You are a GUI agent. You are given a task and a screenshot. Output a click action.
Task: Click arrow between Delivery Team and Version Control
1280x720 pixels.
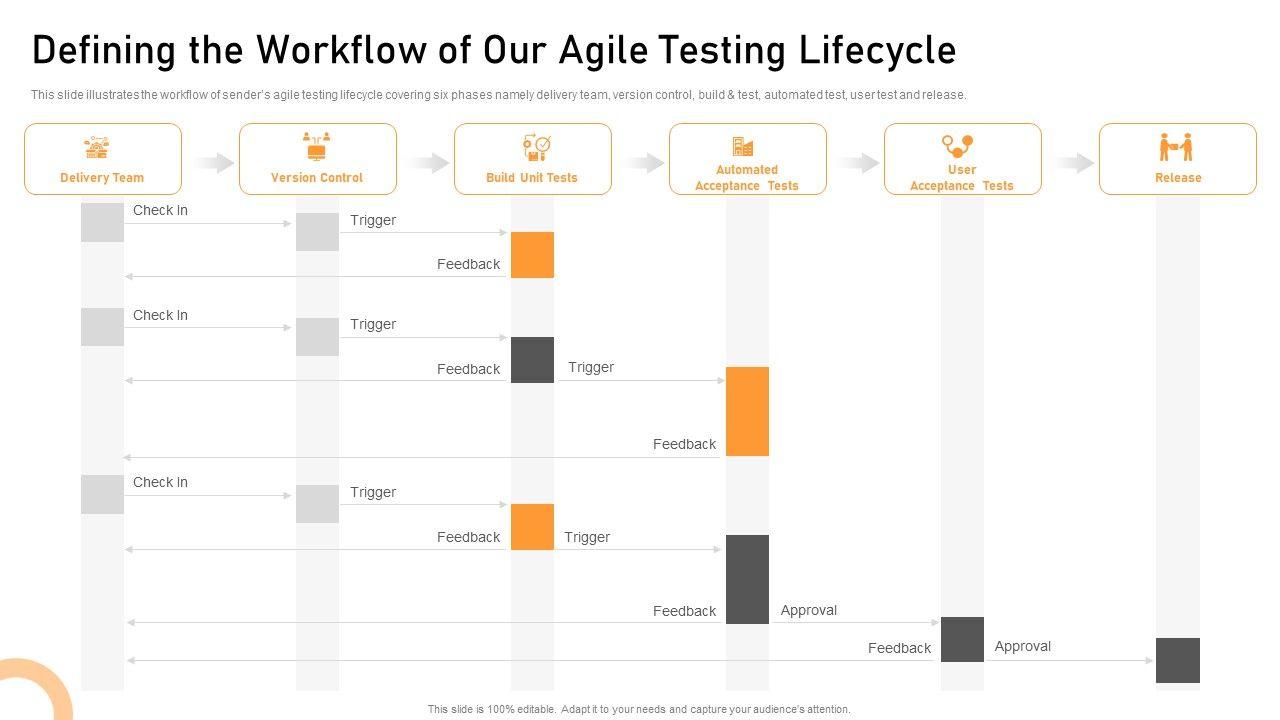click(211, 162)
